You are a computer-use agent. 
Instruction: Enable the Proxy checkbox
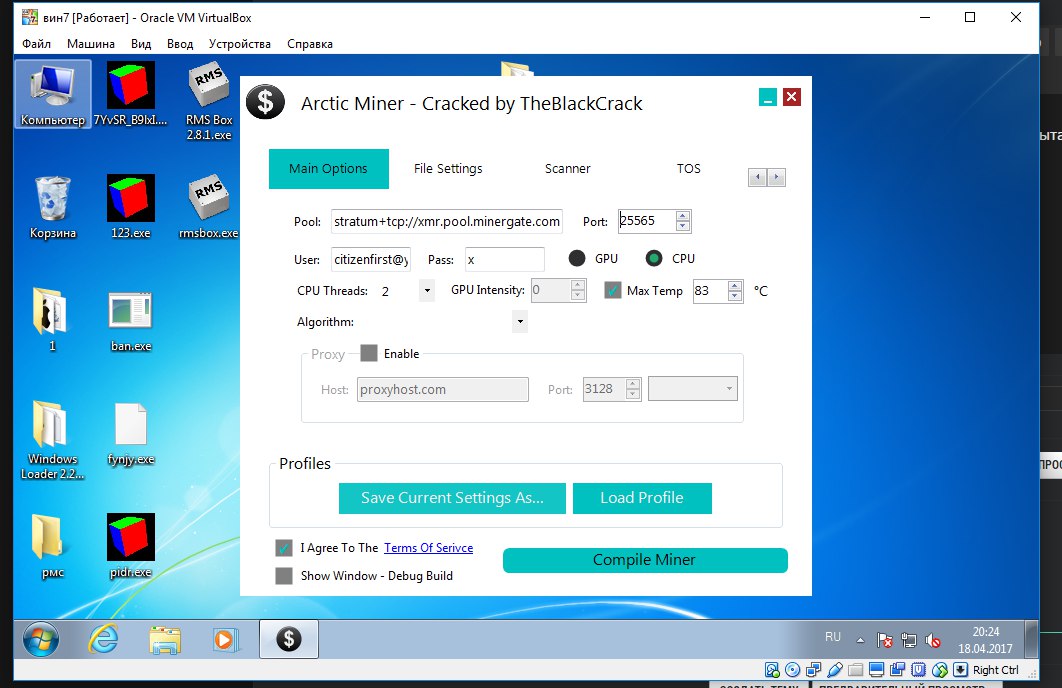coord(369,353)
